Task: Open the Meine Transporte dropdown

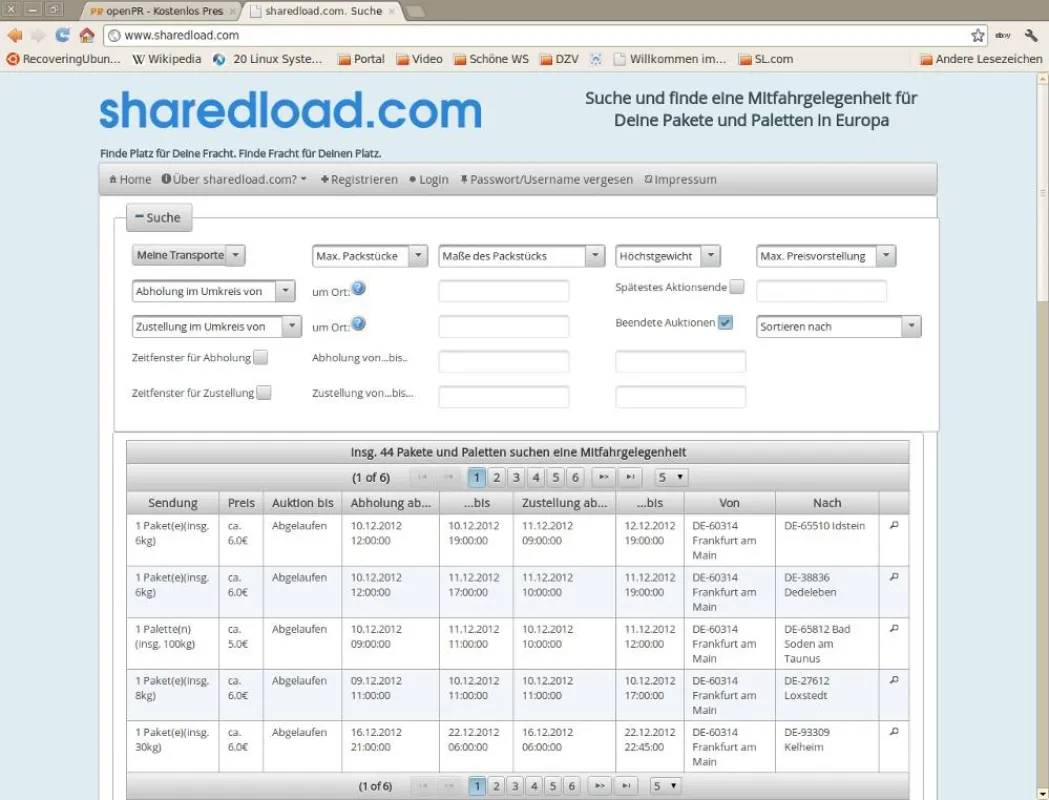Action: point(189,255)
